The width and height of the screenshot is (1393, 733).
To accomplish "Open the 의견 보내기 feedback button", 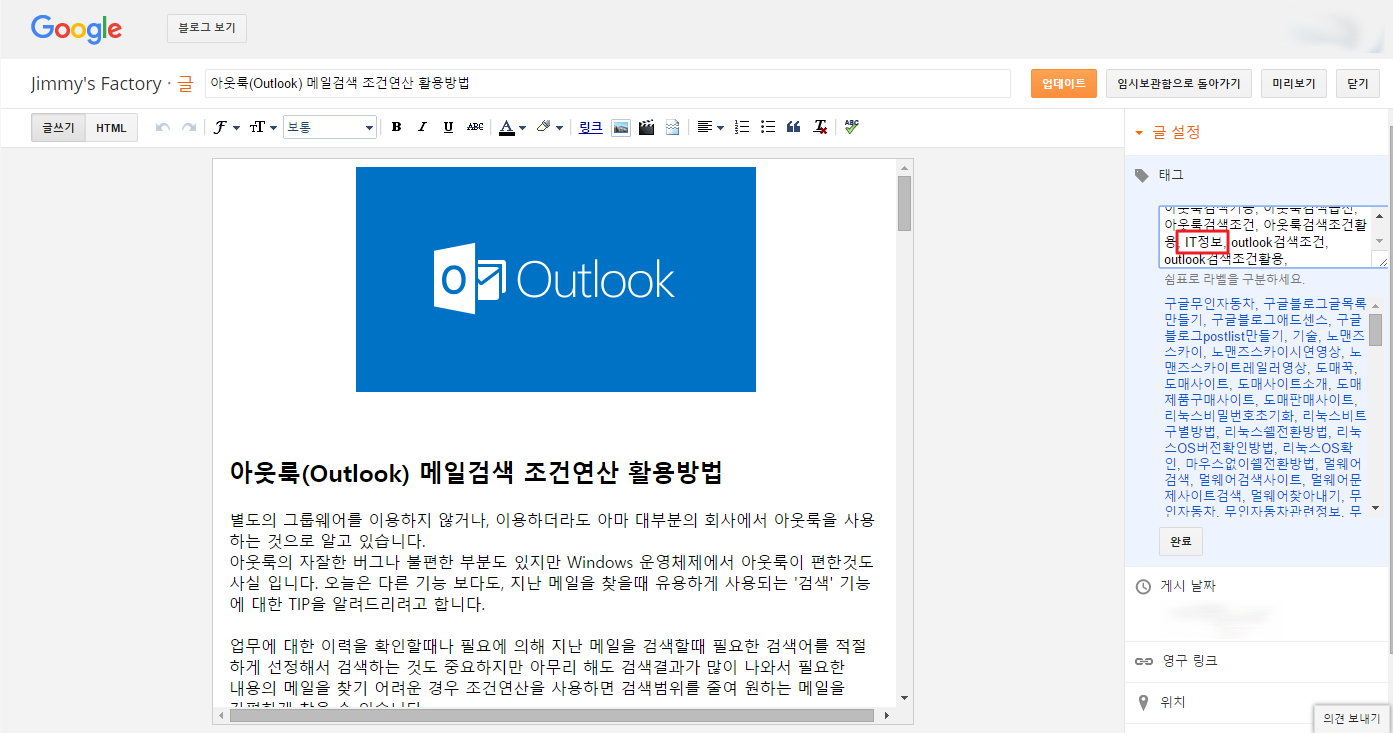I will coord(1352,719).
